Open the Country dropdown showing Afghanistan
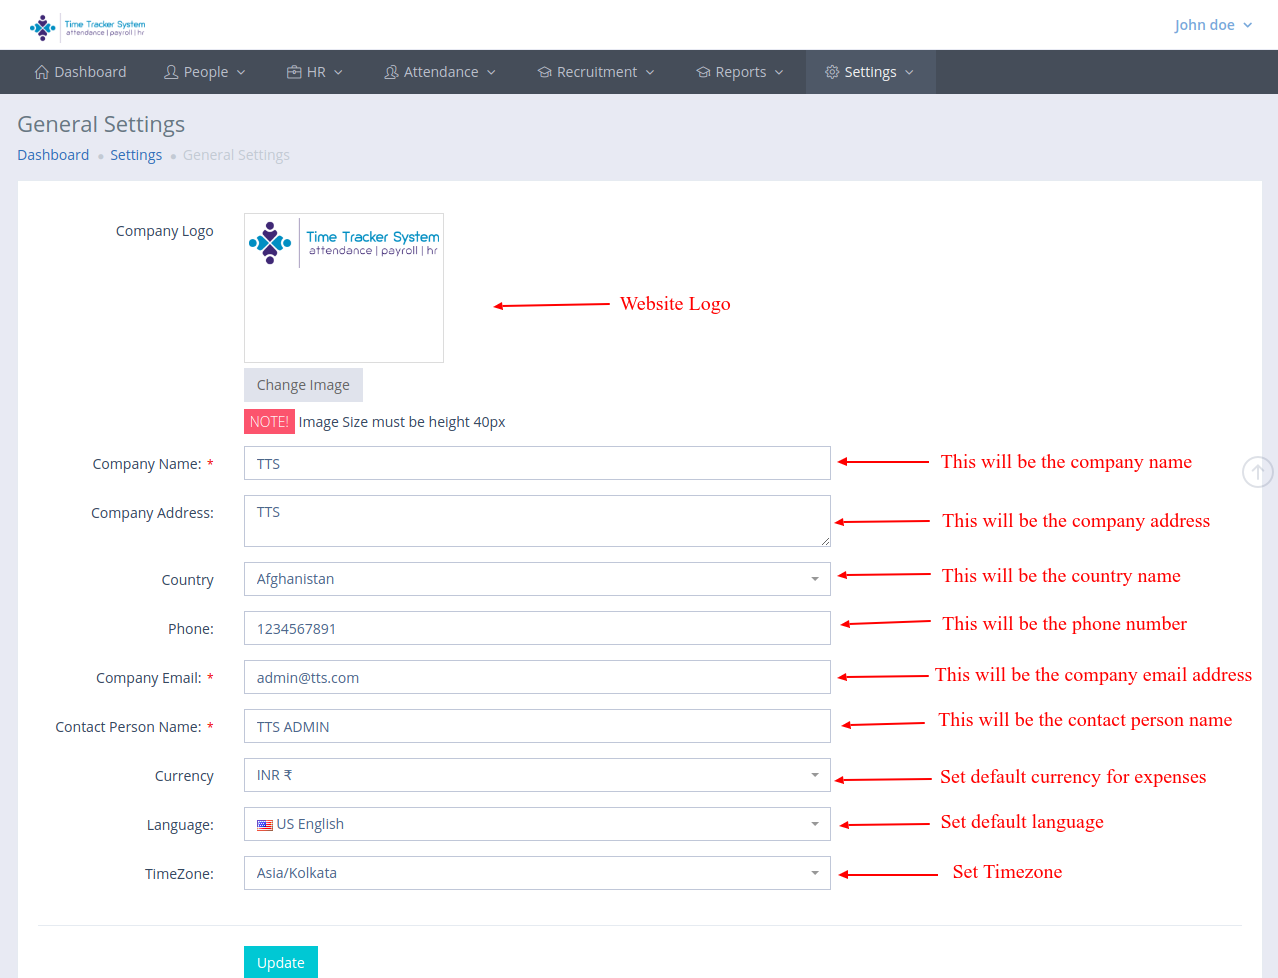Image resolution: width=1278 pixels, height=978 pixels. click(x=537, y=579)
